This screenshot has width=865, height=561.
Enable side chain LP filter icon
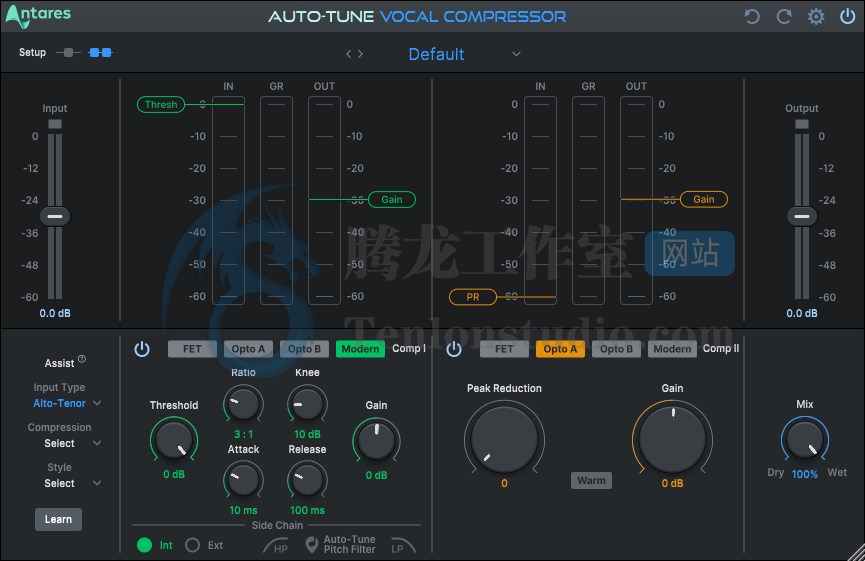[403, 546]
